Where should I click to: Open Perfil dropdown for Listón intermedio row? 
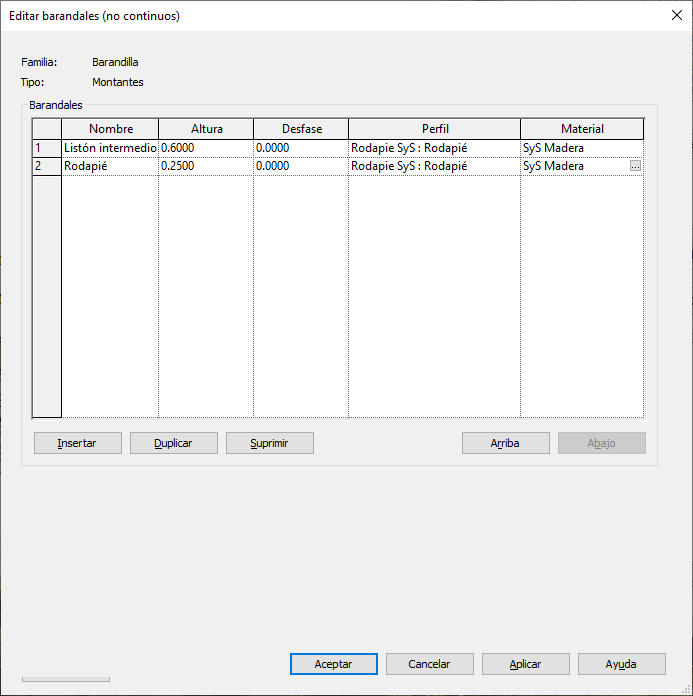(434, 148)
